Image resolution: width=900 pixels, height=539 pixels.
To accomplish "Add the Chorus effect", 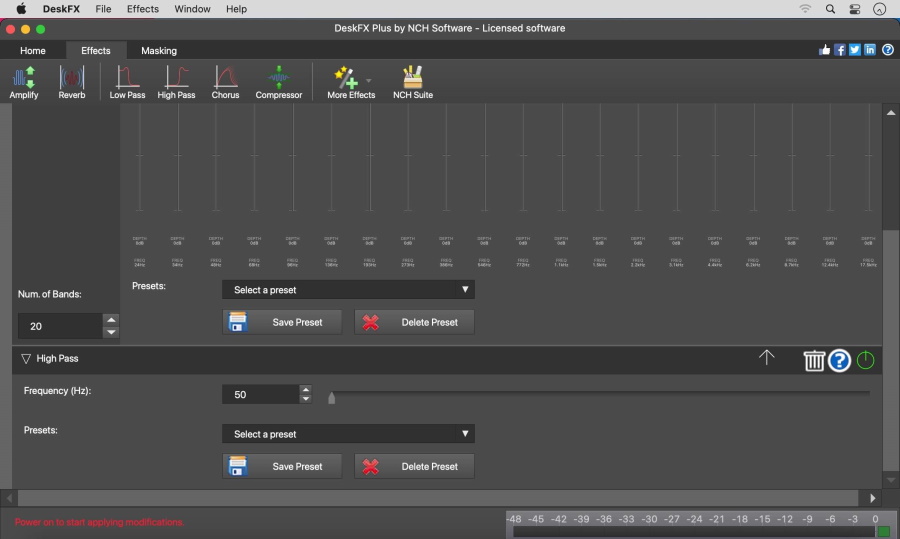I will tap(225, 82).
